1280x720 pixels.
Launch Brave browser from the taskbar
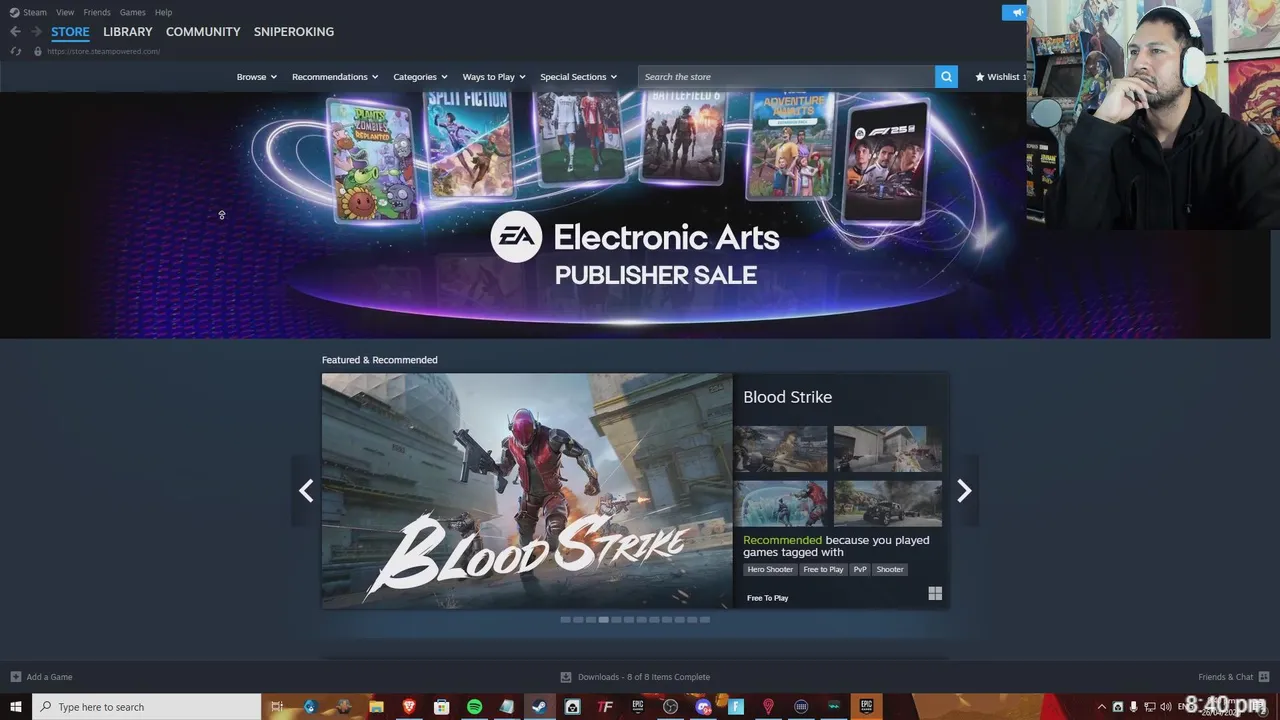coord(409,707)
